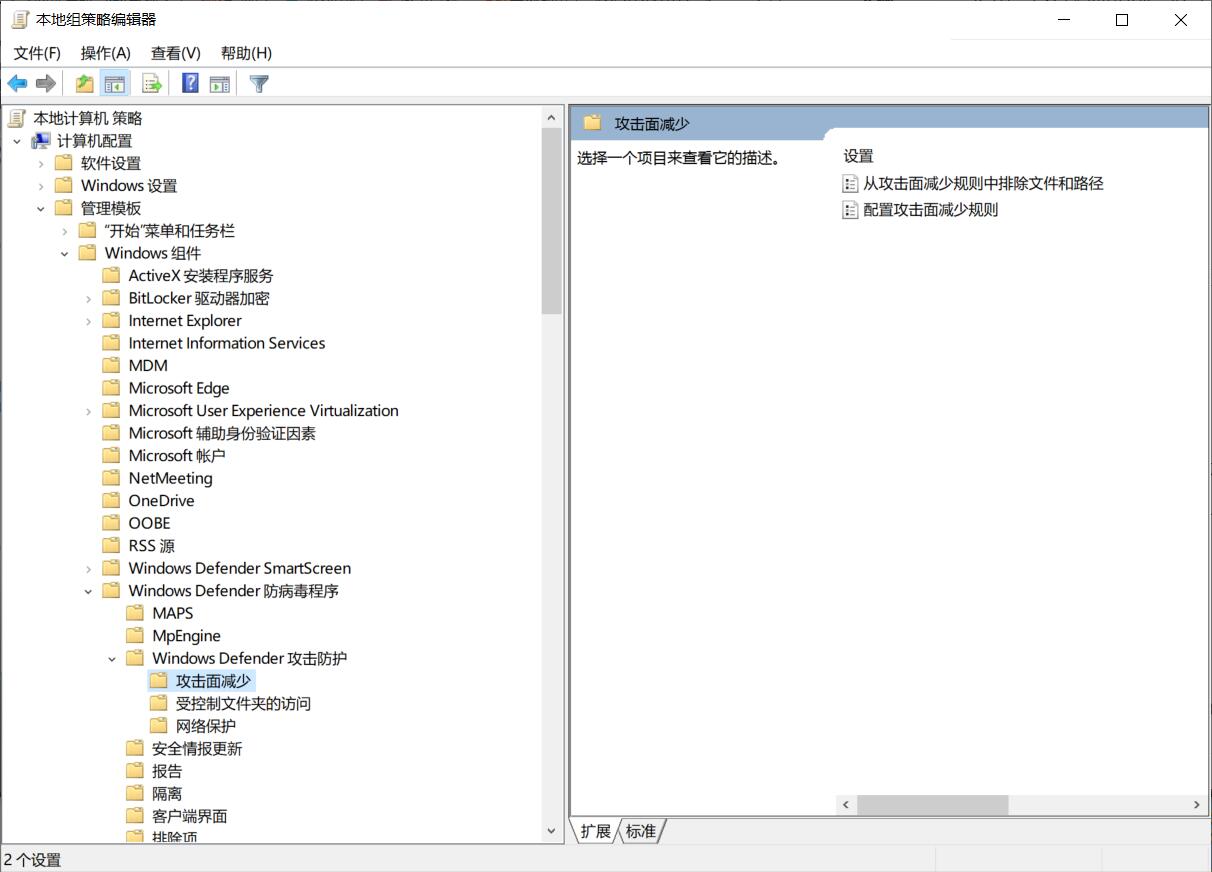Select the 配置攻击面减少规则 setting
The height and width of the screenshot is (872, 1212).
pyautogui.click(x=930, y=210)
